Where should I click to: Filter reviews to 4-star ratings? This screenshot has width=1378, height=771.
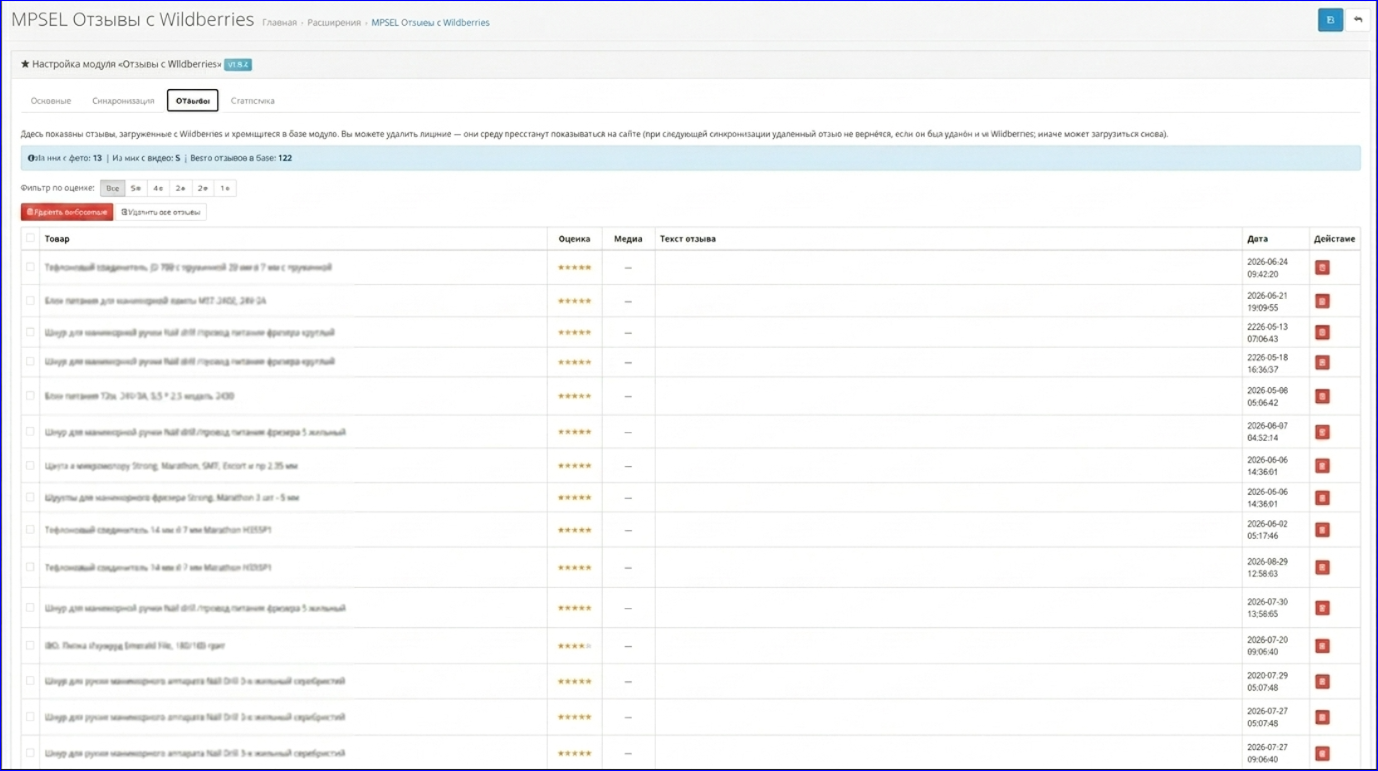click(x=158, y=188)
